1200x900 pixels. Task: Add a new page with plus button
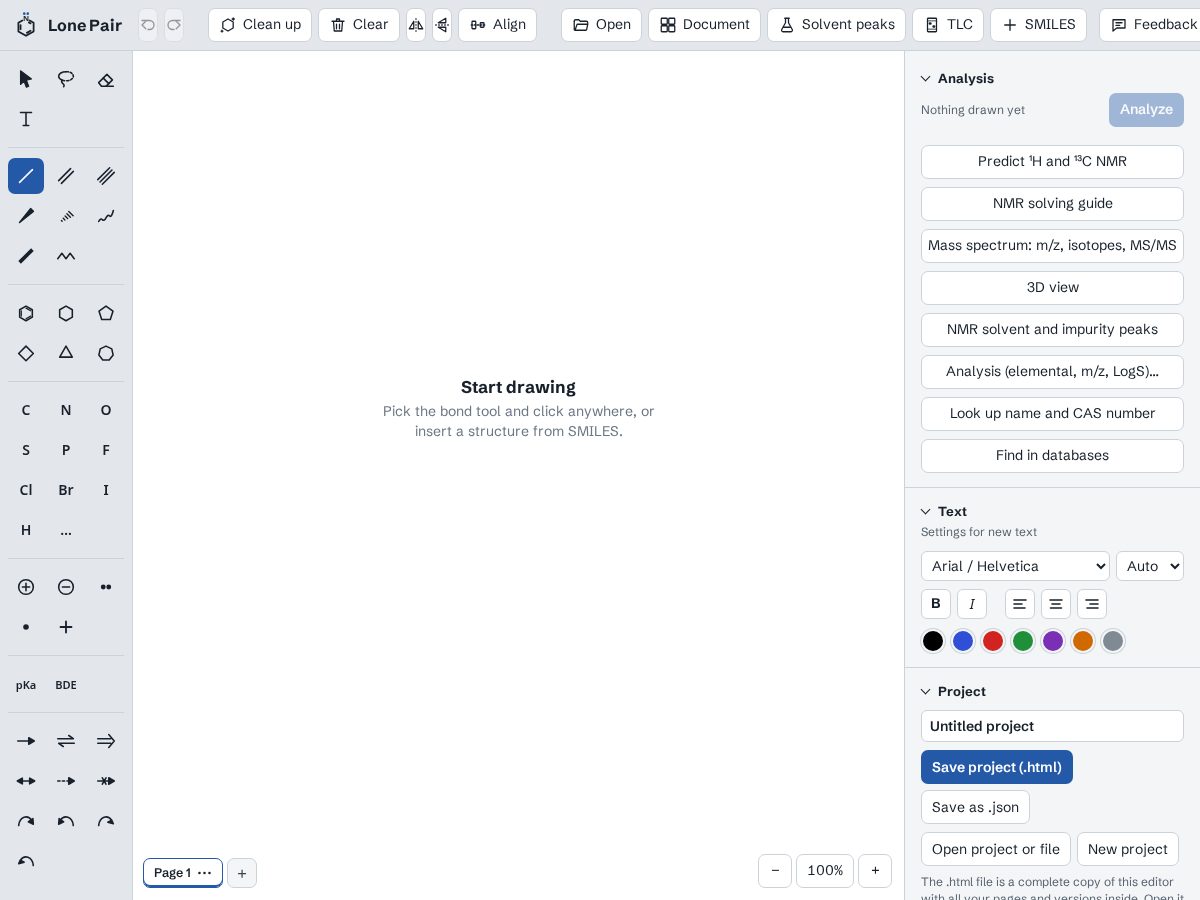[242, 873]
